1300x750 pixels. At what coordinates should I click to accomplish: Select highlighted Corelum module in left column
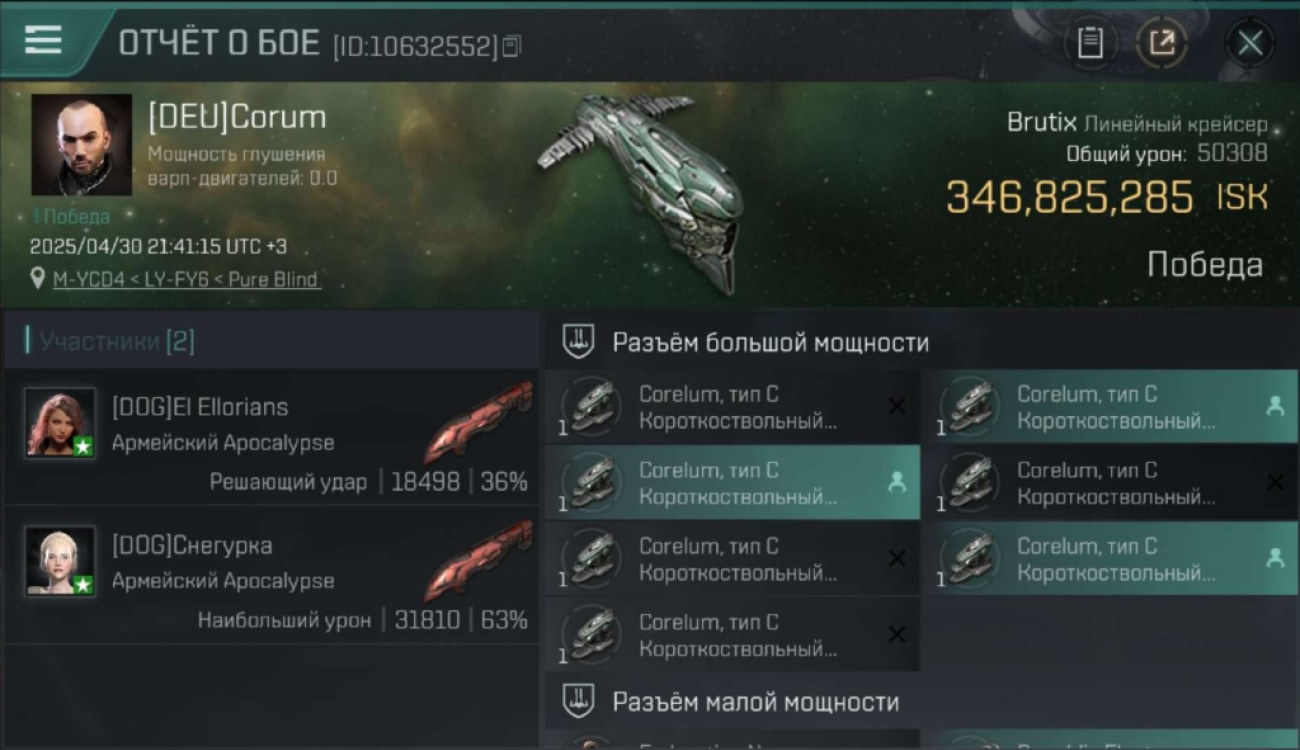point(732,483)
